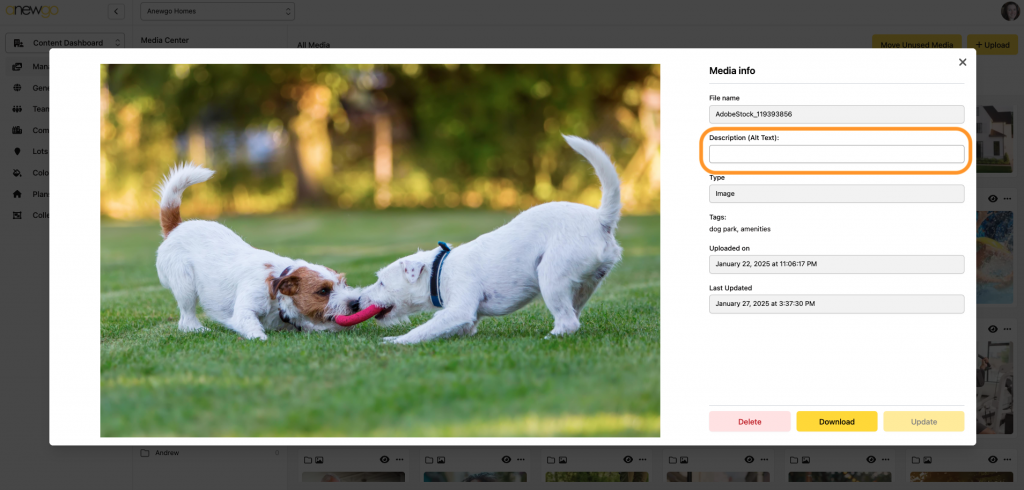This screenshot has width=1024, height=490.
Task: Toggle the eye visibility icon below the house thumbnail
Action: point(992,199)
